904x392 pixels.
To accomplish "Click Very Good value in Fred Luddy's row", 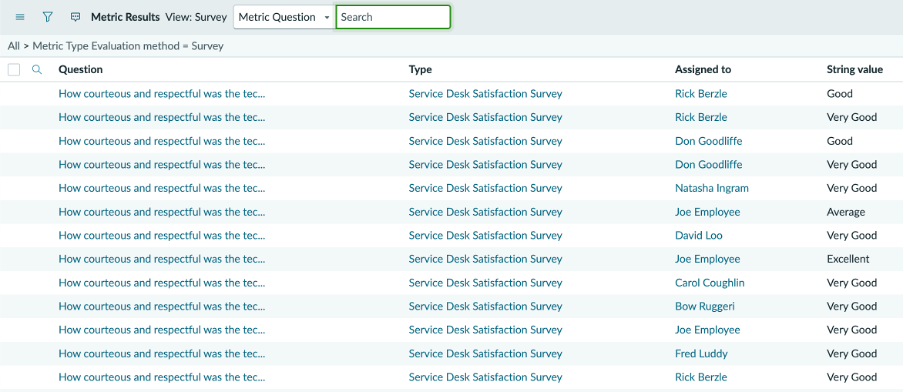I will coord(852,353).
